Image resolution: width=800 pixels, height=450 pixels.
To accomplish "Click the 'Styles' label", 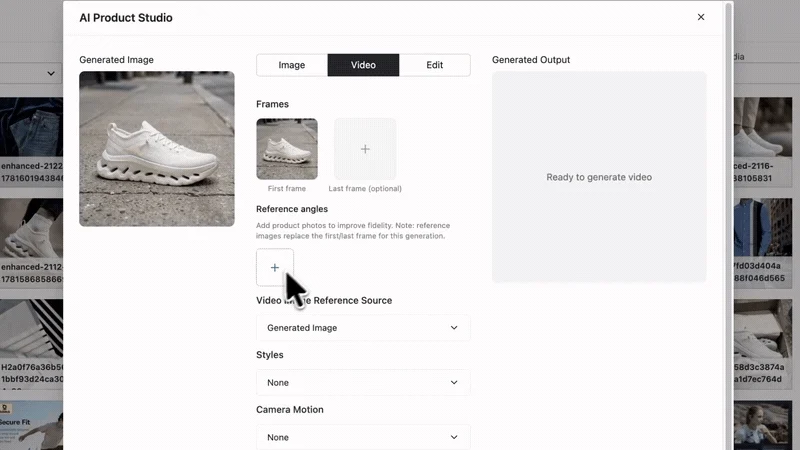I will (x=269, y=355).
